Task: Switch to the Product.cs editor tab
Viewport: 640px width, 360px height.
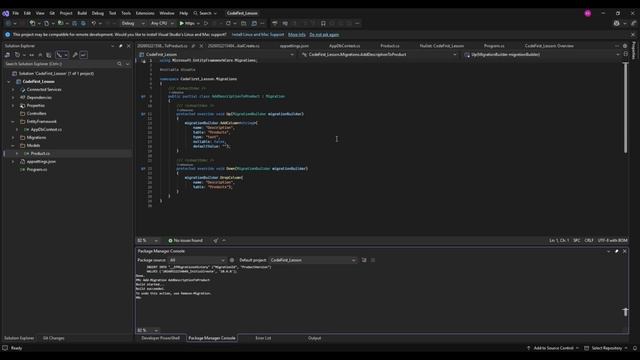Action: pos(390,46)
